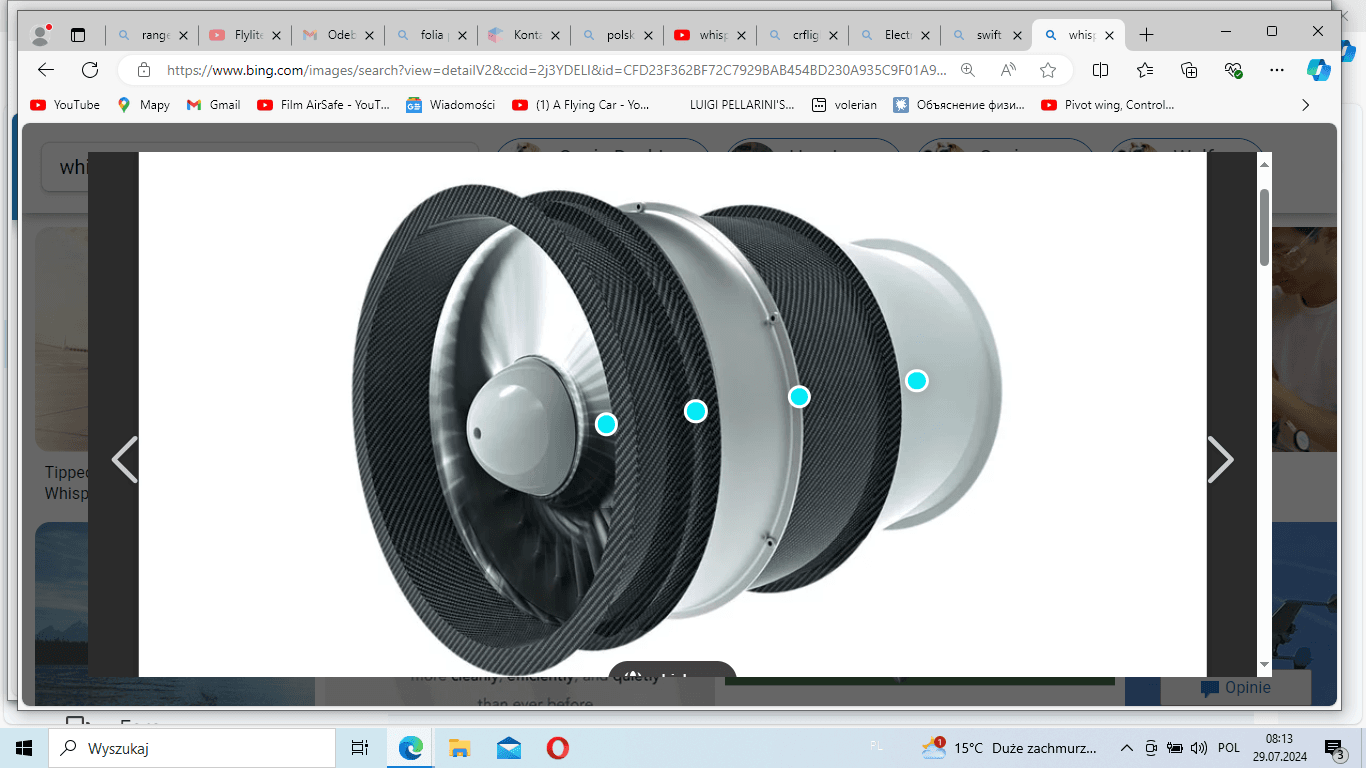1366x768 pixels.
Task: Click the Read aloud icon in address bar
Action: click(x=1008, y=70)
